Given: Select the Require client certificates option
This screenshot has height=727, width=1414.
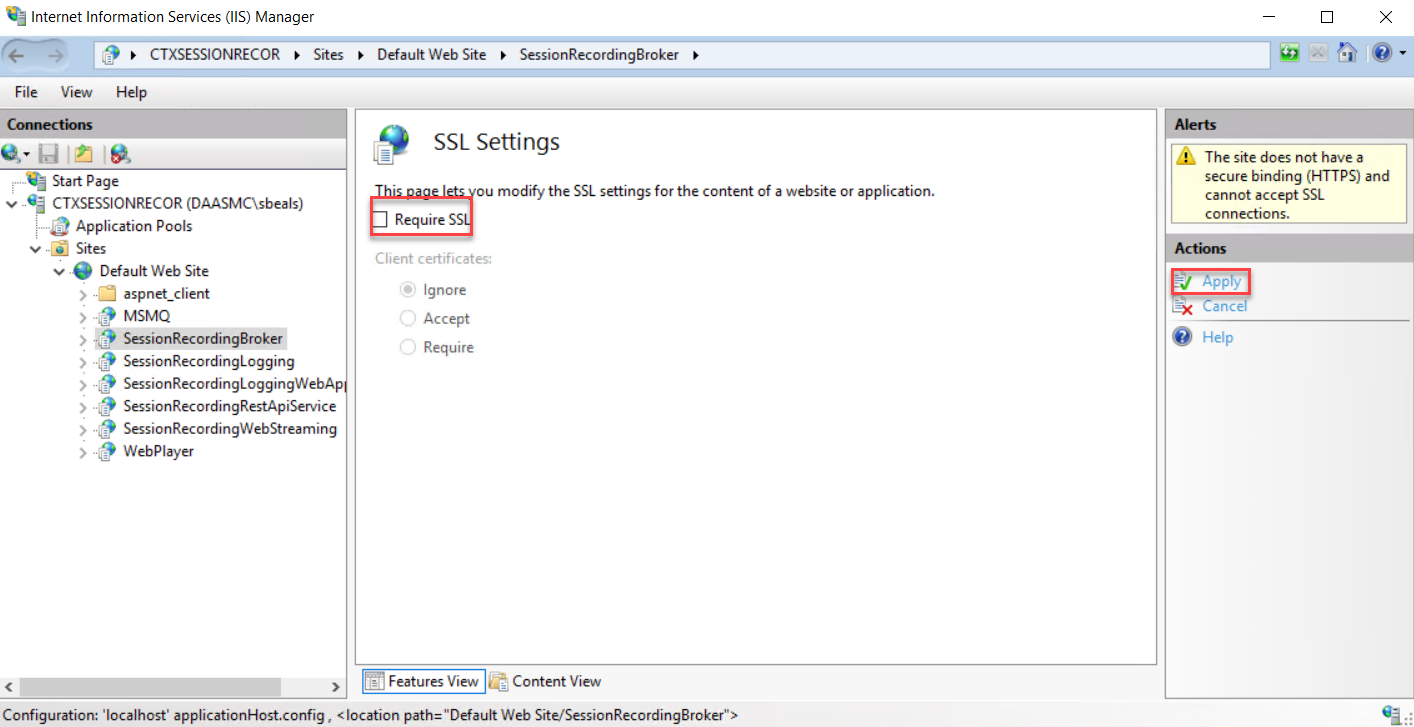Looking at the screenshot, I should point(408,347).
